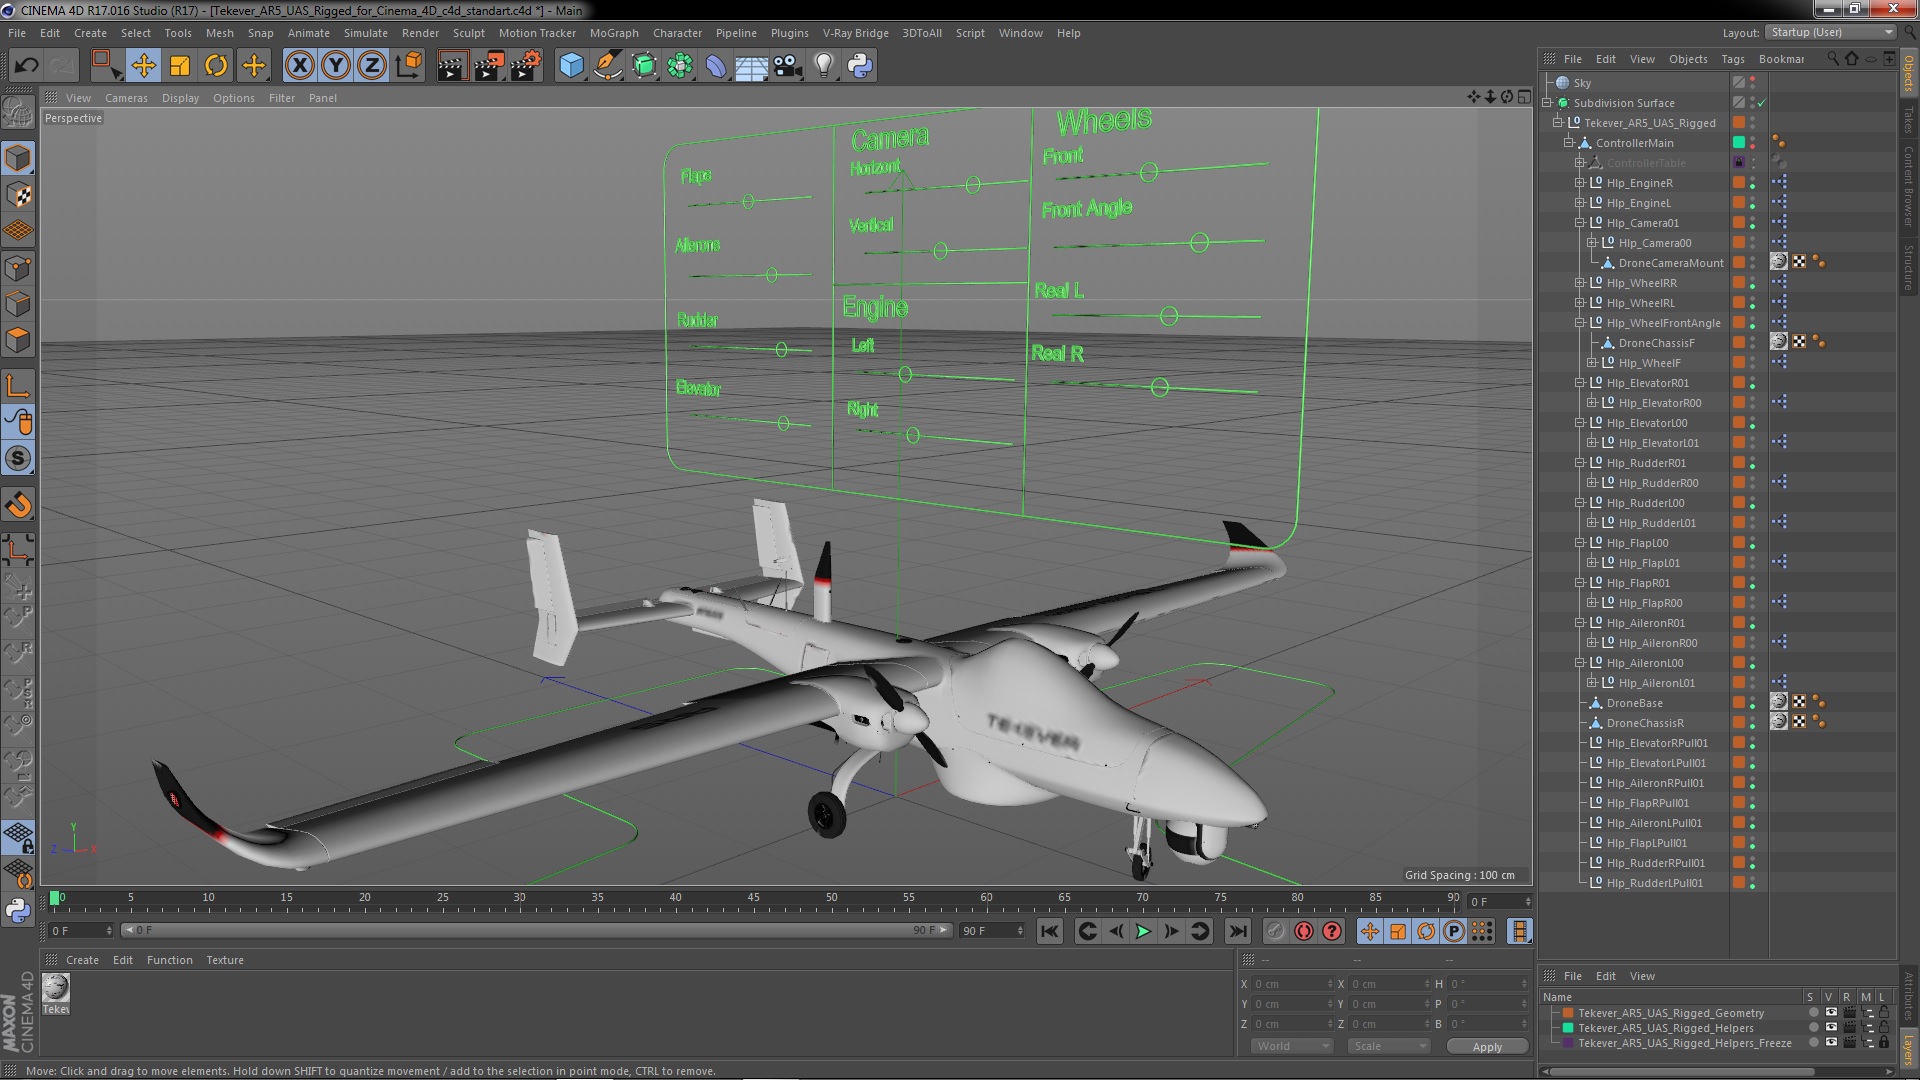1920x1080 pixels.
Task: Click the timeline frame 45 marker
Action: coord(753,898)
